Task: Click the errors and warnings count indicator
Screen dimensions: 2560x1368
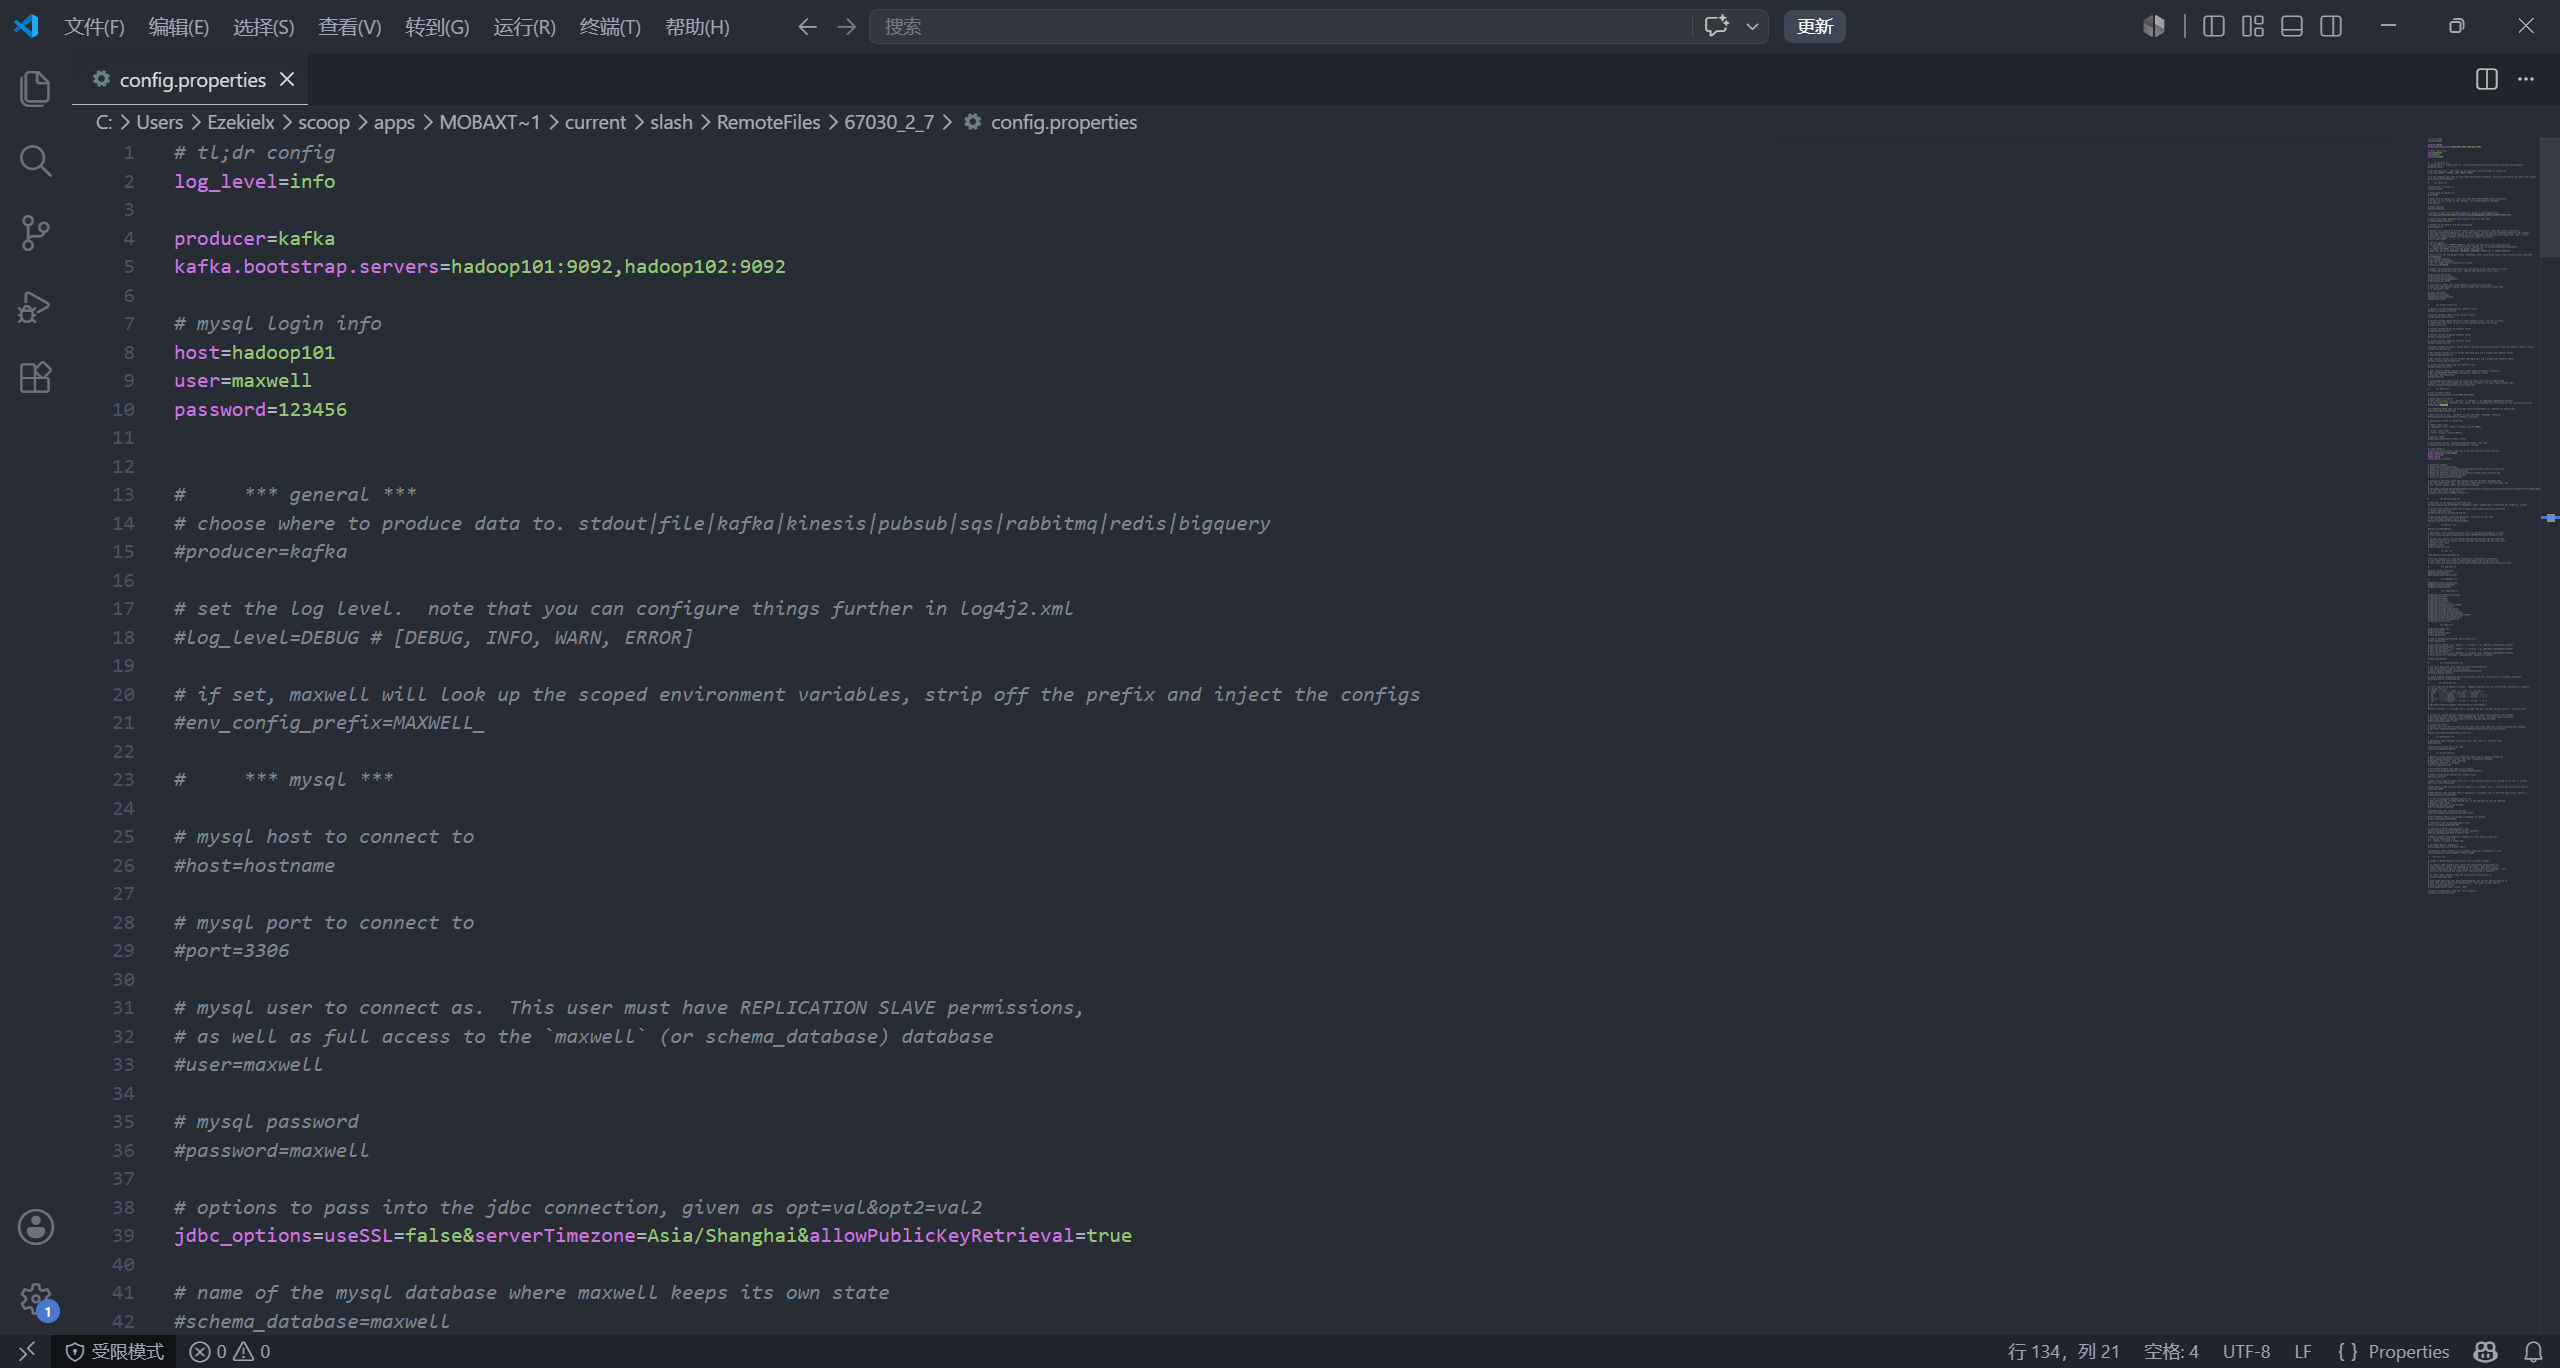Action: tap(230, 1352)
